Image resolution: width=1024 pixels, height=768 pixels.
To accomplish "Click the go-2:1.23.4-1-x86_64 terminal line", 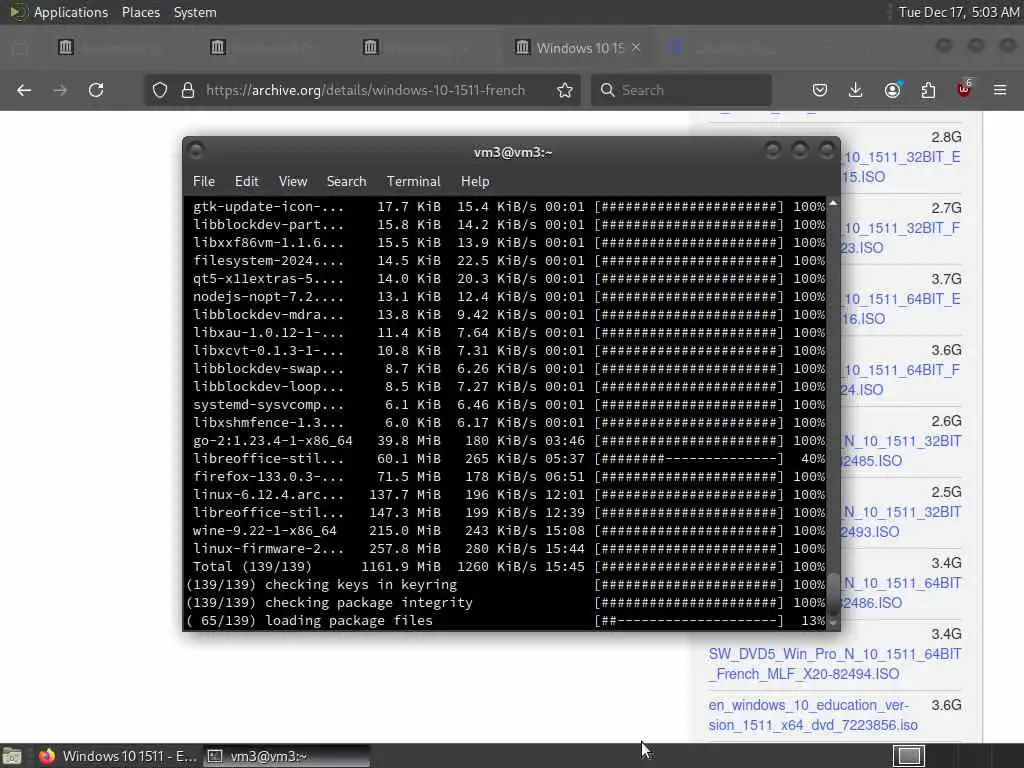I will click(509, 441).
